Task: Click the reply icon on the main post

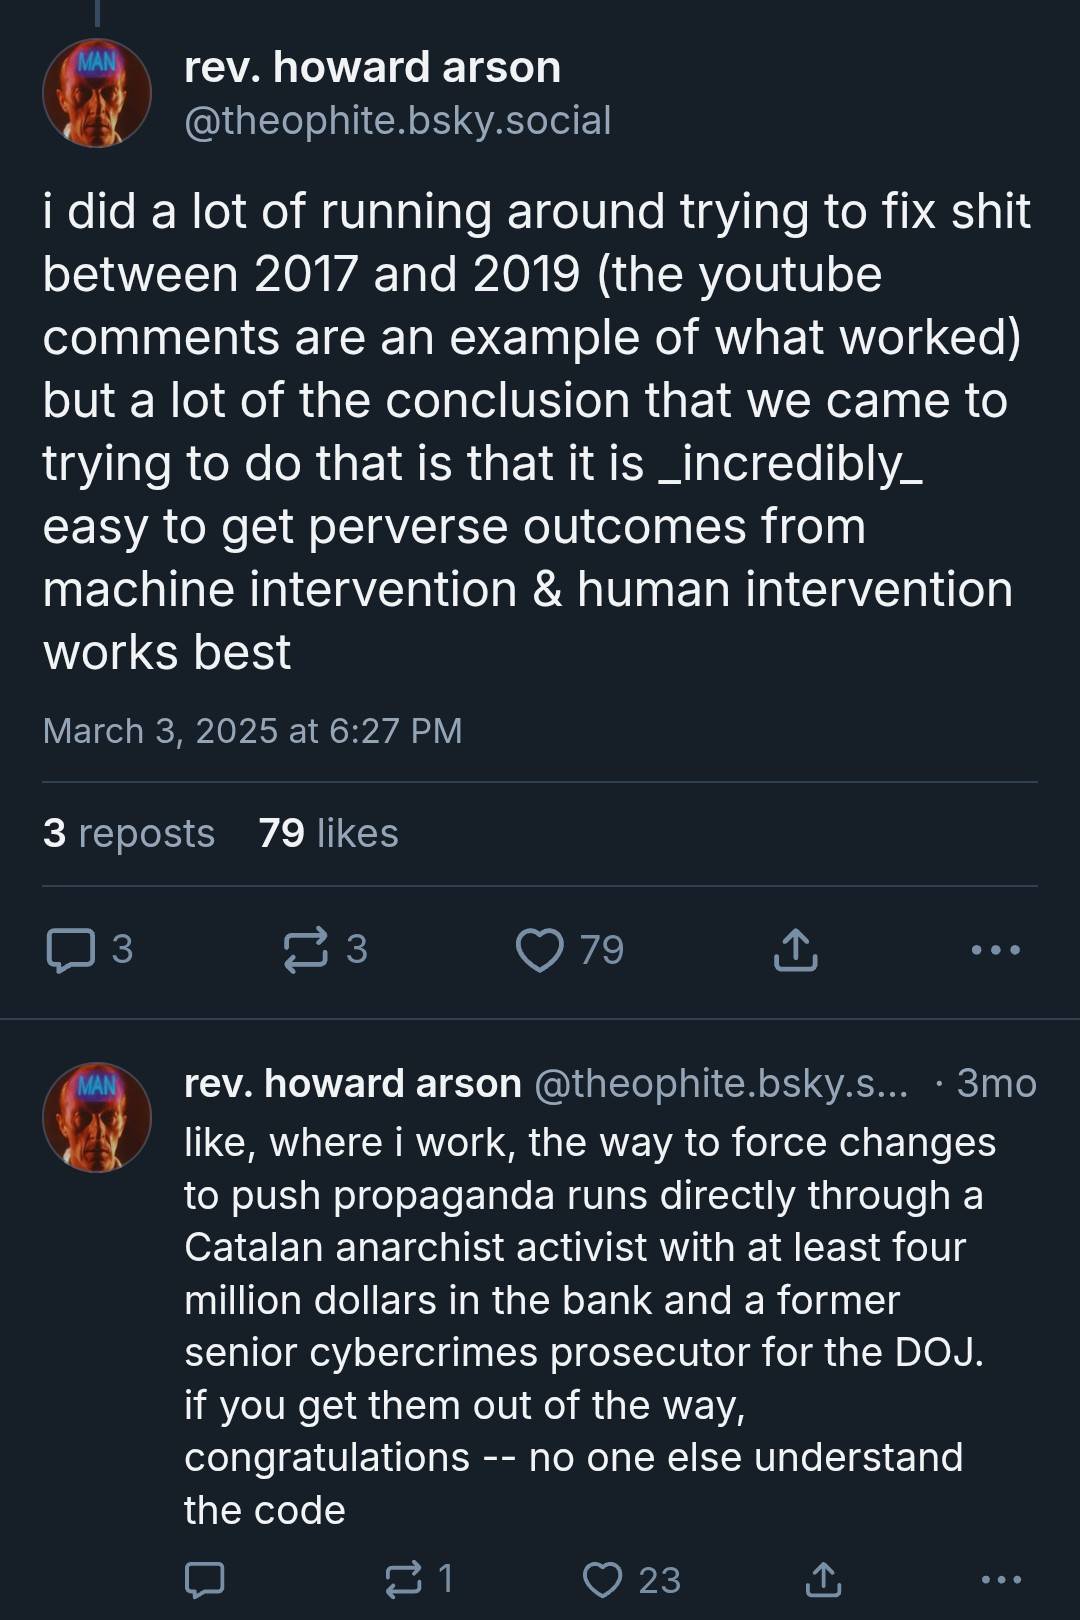Action: click(x=71, y=950)
